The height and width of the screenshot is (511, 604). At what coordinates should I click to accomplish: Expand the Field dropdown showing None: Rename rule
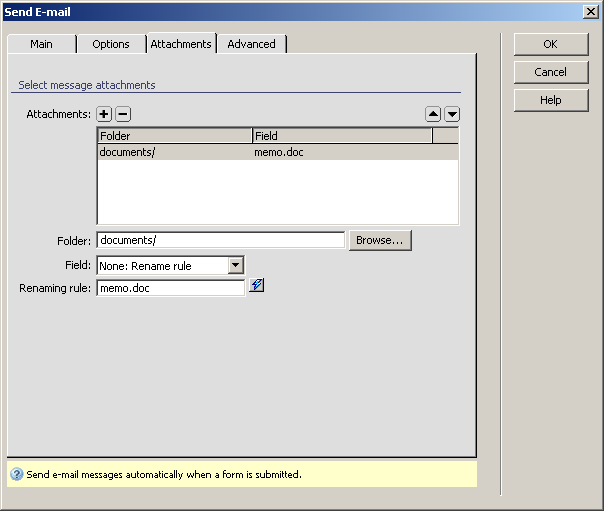pyautogui.click(x=236, y=265)
